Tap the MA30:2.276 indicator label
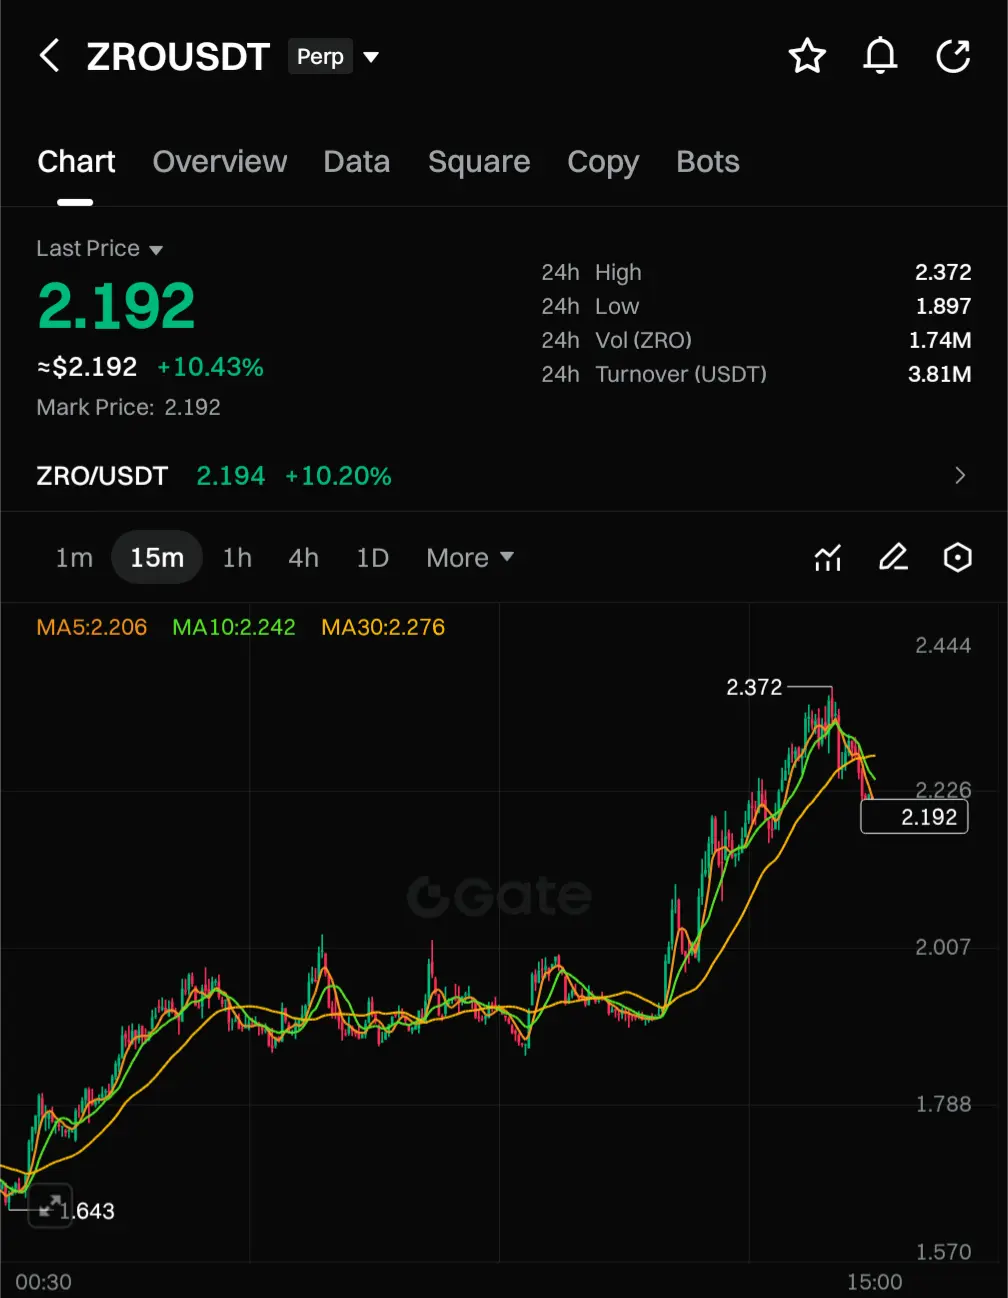Viewport: 1008px width, 1298px height. (x=383, y=627)
